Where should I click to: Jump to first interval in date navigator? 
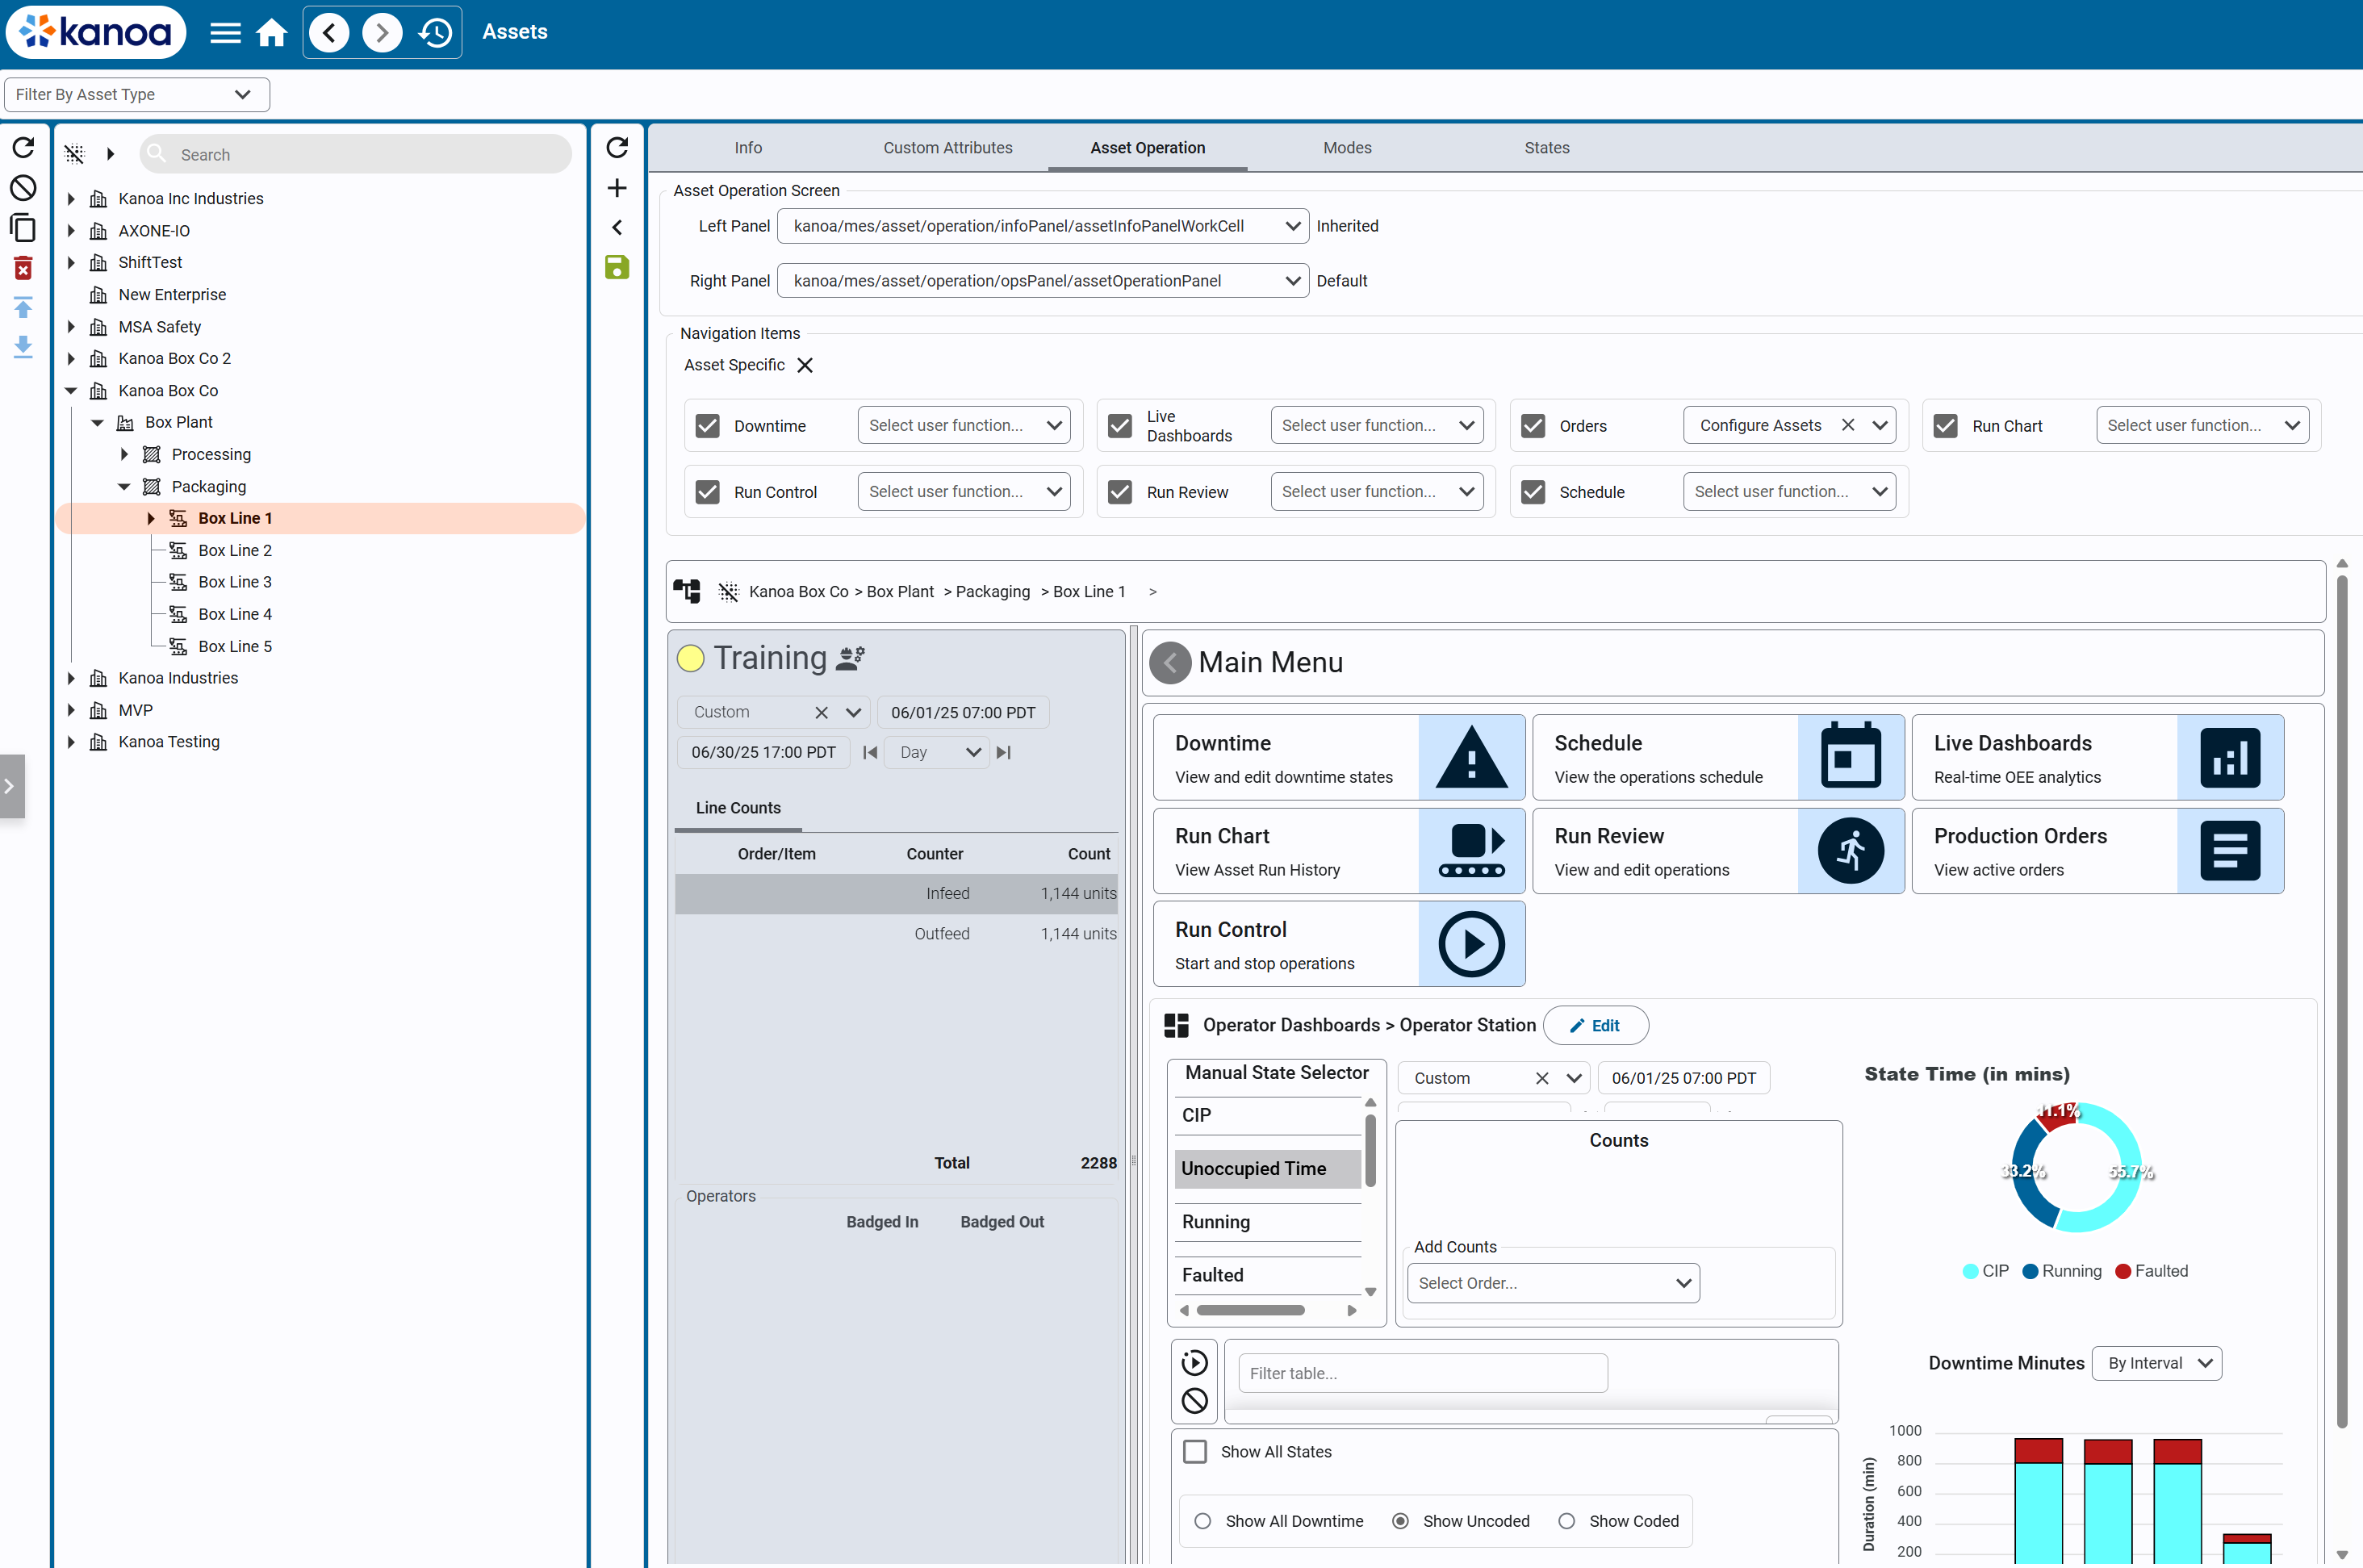coord(870,752)
